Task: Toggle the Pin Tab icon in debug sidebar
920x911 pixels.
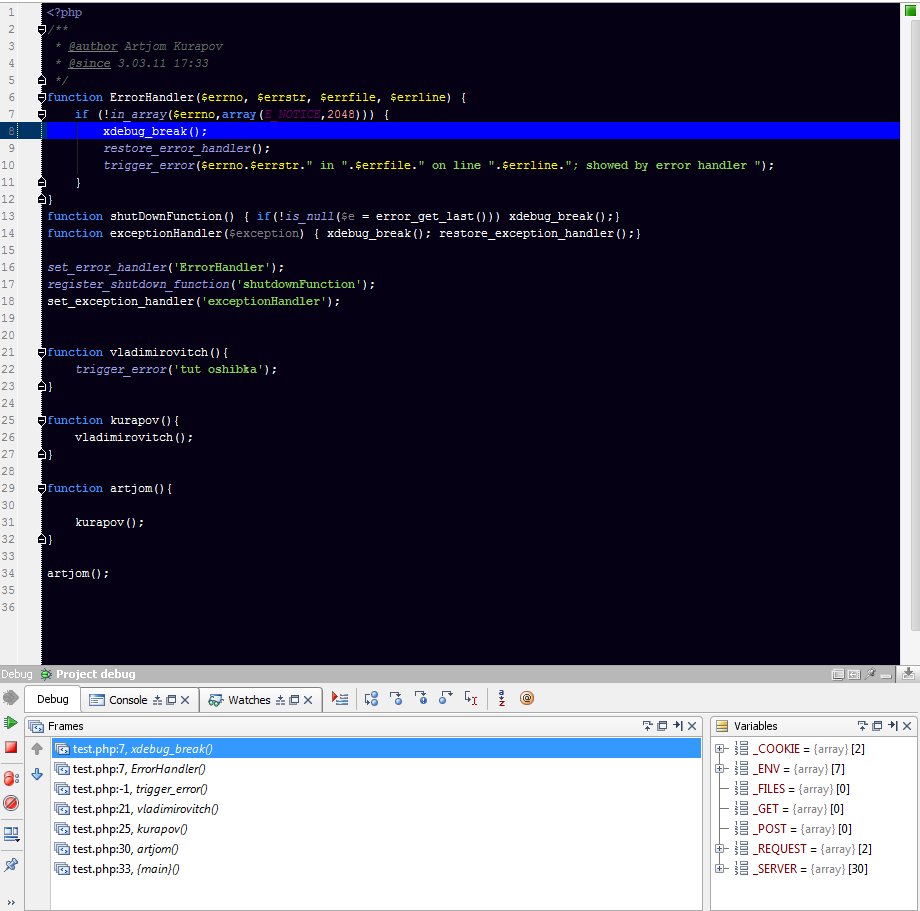Action: pyautogui.click(x=11, y=864)
